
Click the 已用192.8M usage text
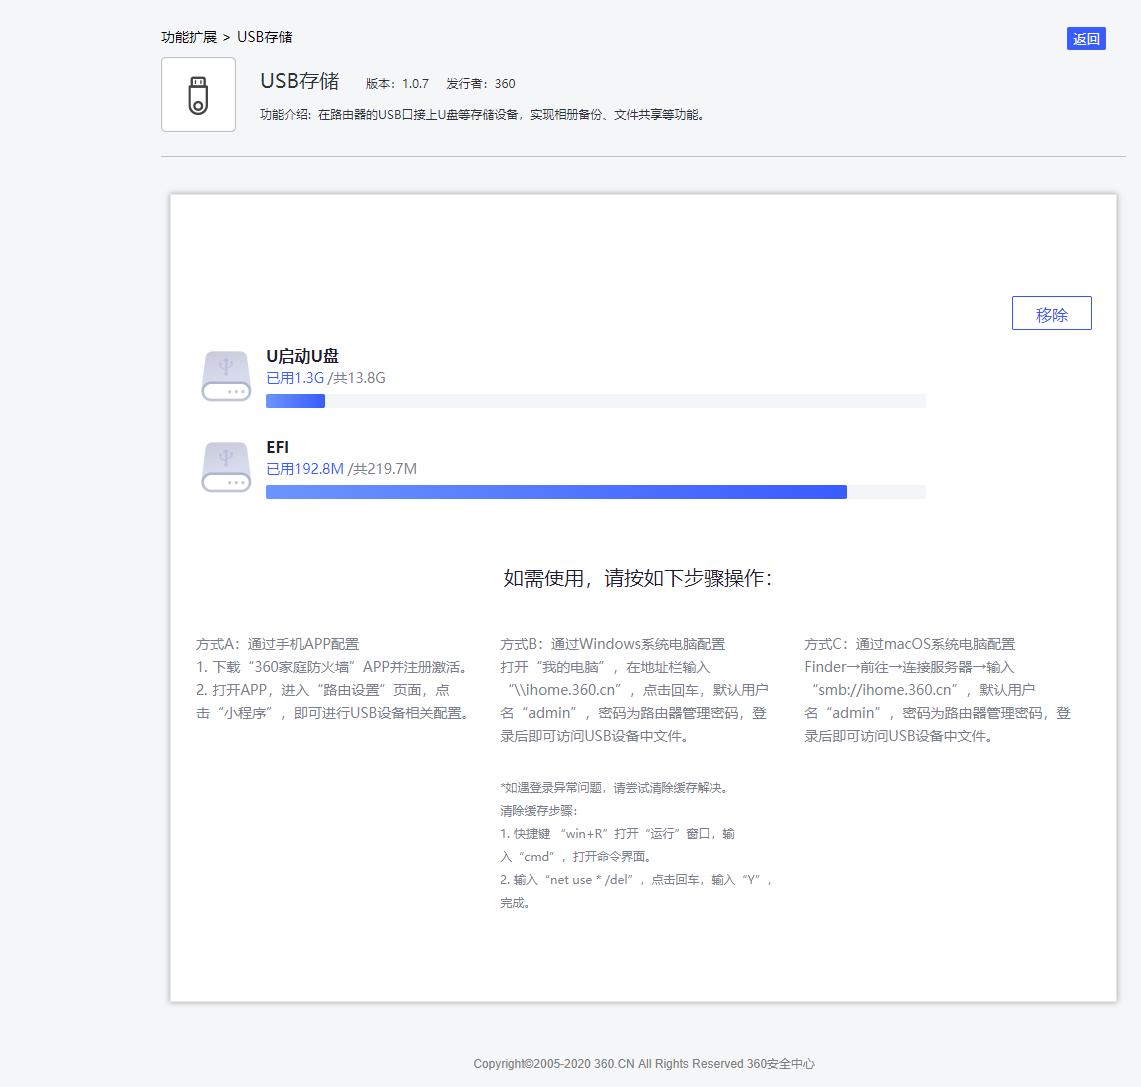tap(303, 468)
